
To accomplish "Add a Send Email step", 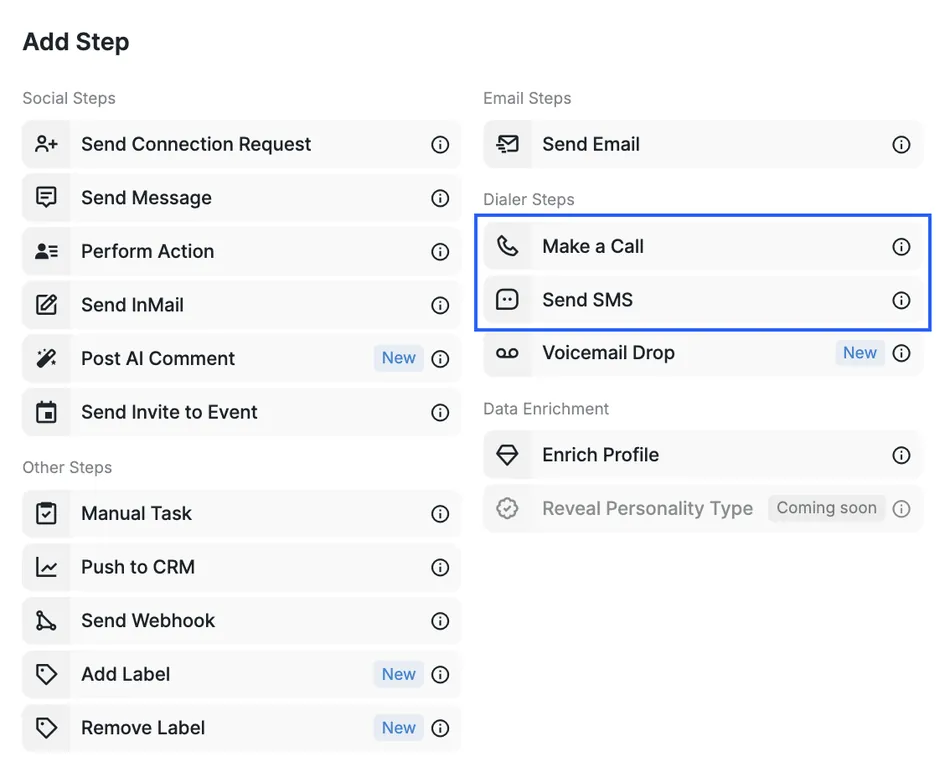I will (703, 144).
